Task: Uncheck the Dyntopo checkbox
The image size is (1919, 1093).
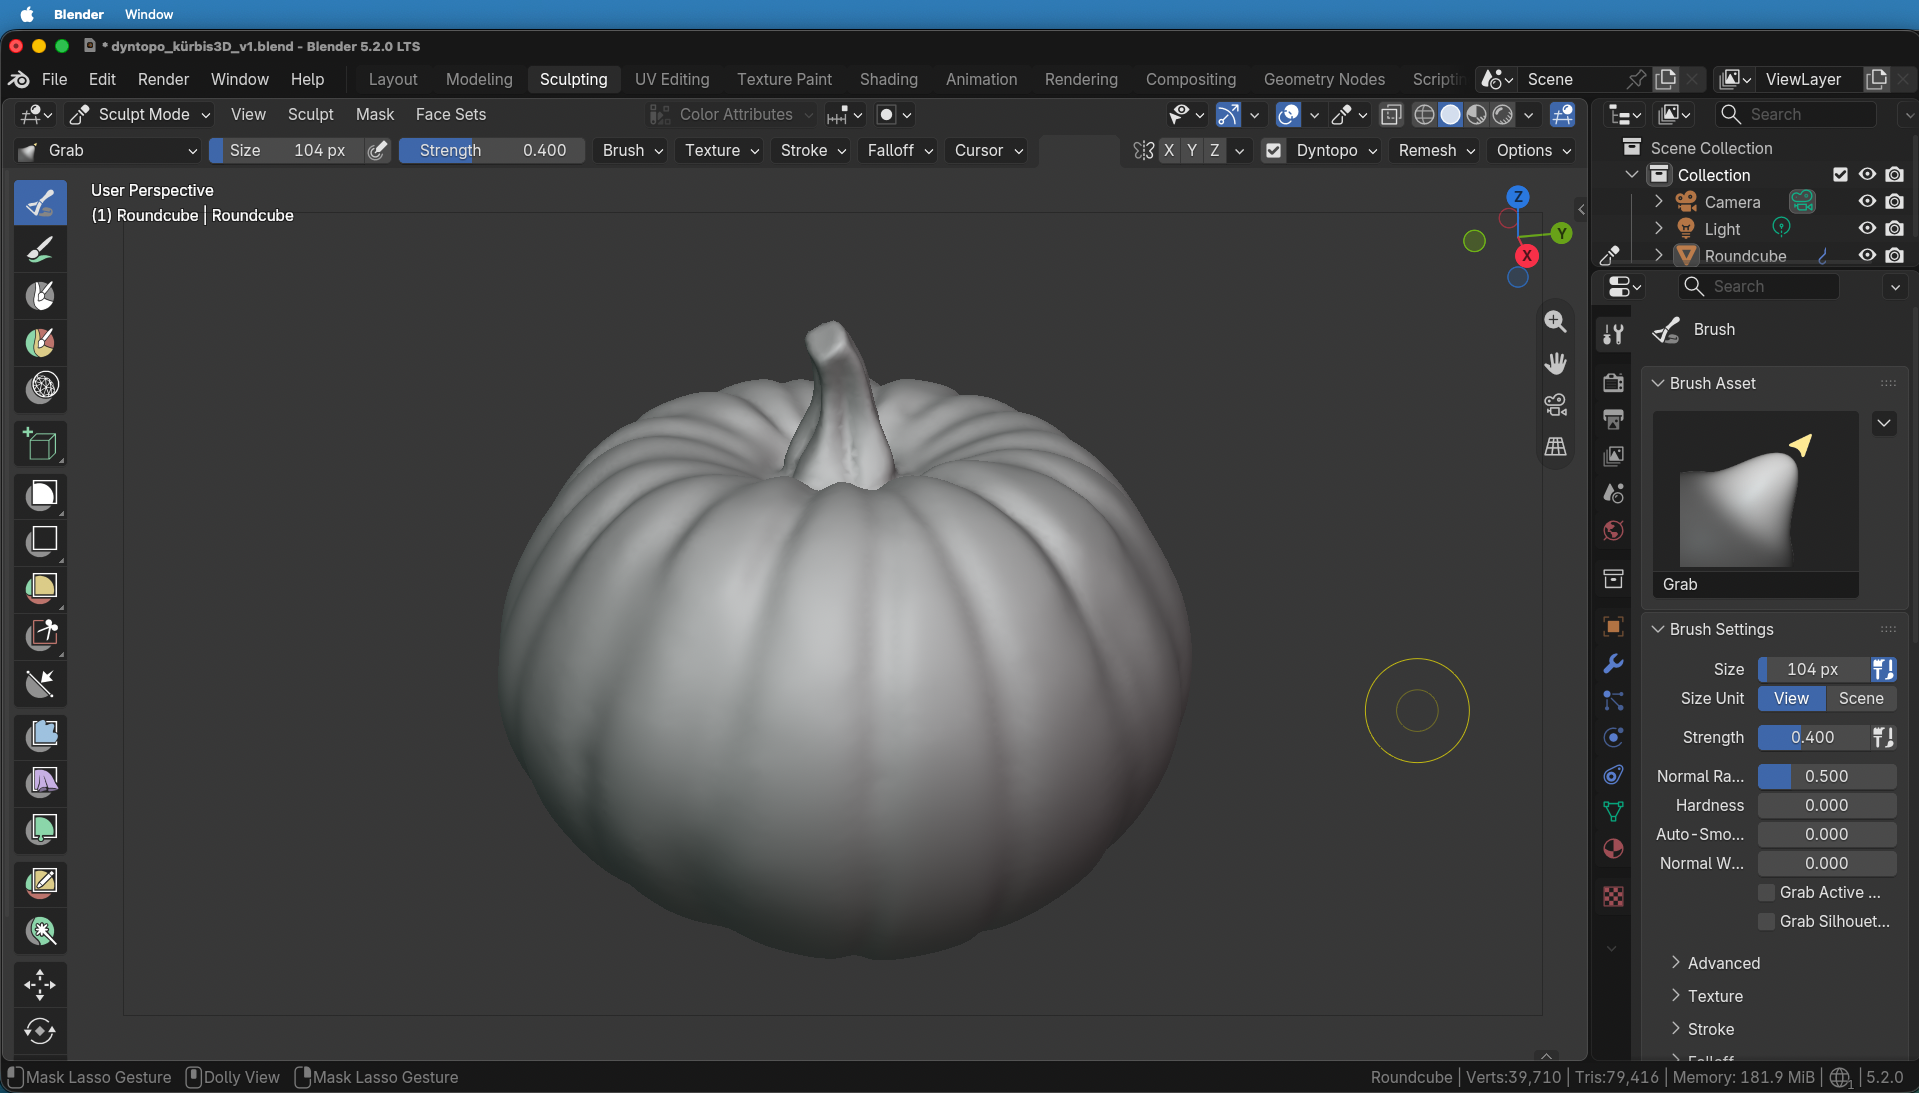Action: click(1273, 151)
